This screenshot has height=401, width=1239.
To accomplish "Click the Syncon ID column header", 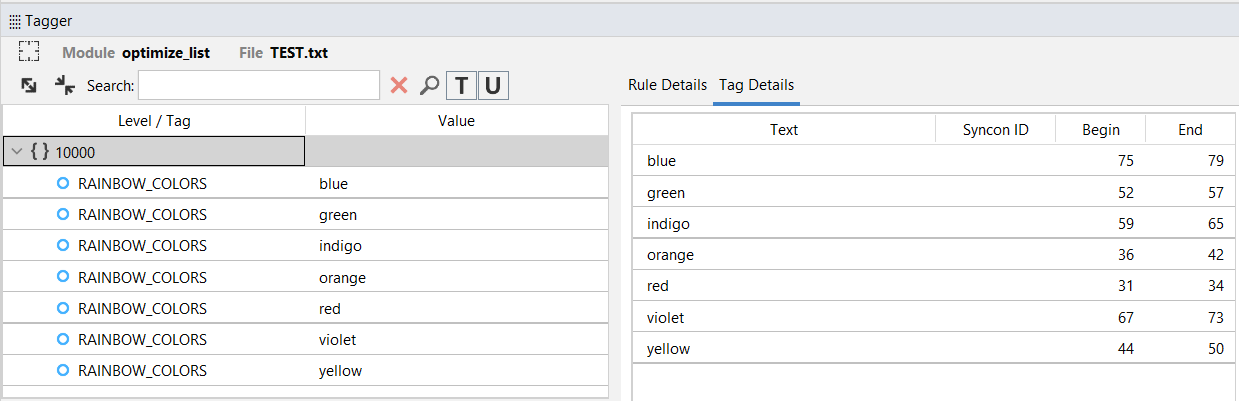I will (995, 129).
